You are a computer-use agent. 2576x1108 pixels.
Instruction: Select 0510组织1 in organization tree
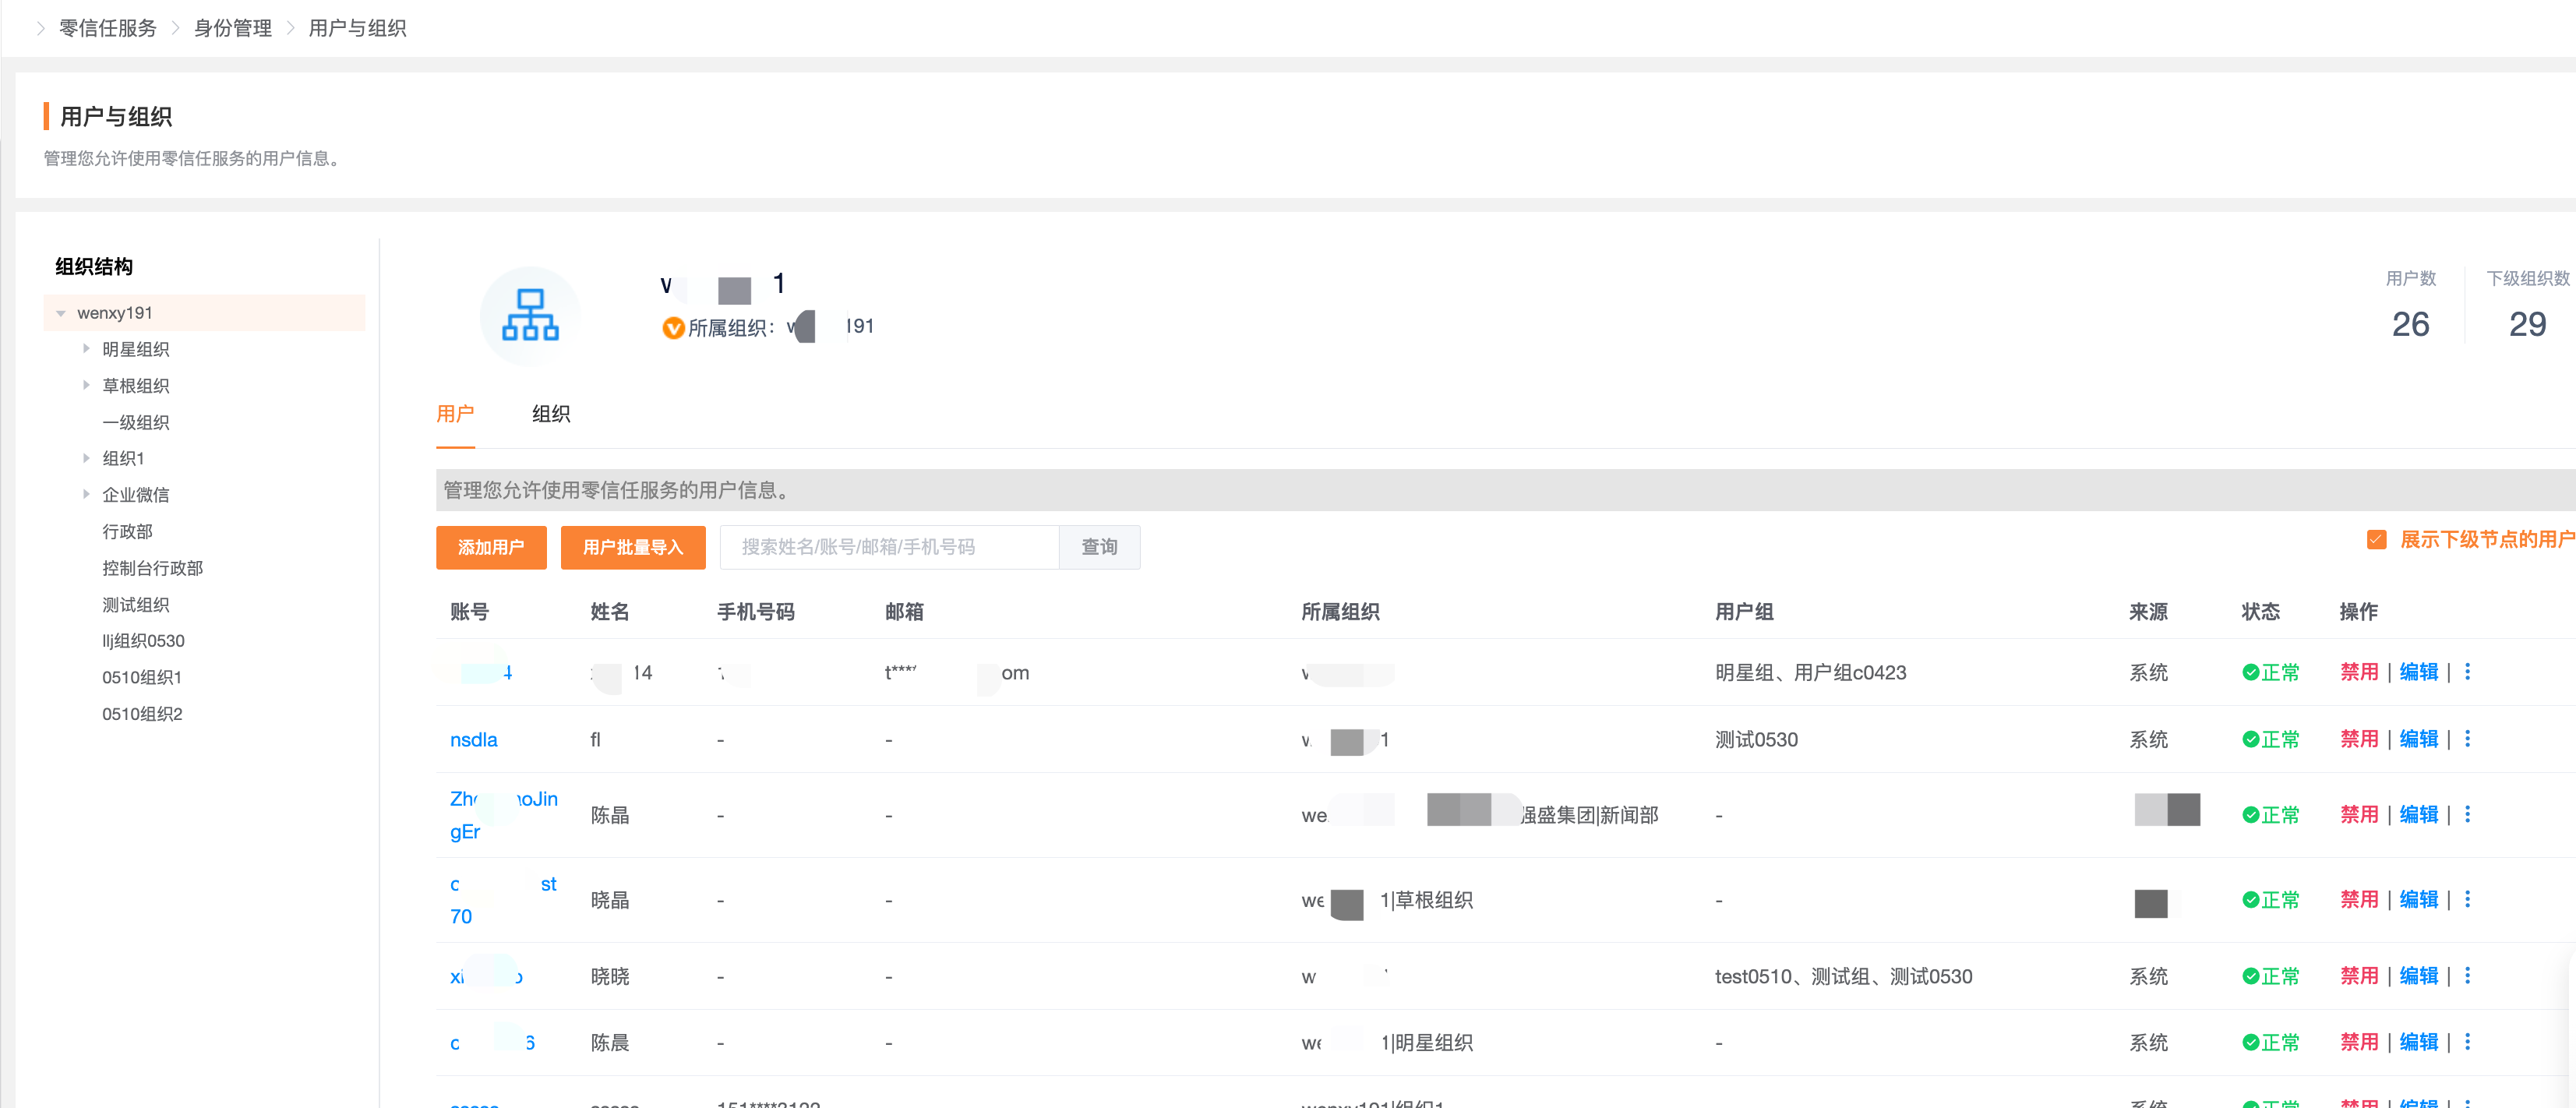pos(142,677)
